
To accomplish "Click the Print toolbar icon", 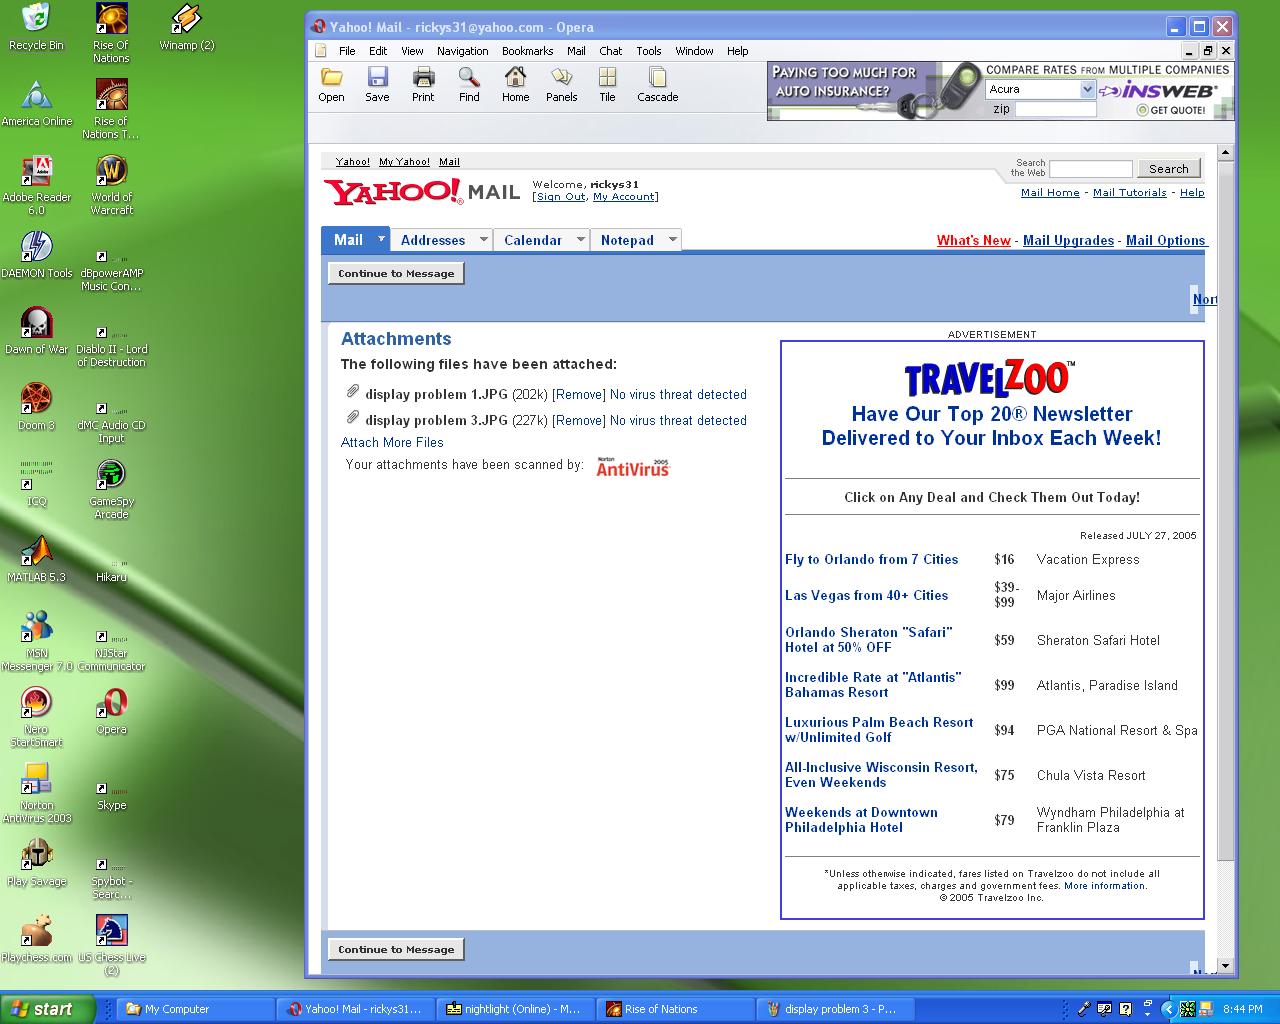I will tap(423, 84).
